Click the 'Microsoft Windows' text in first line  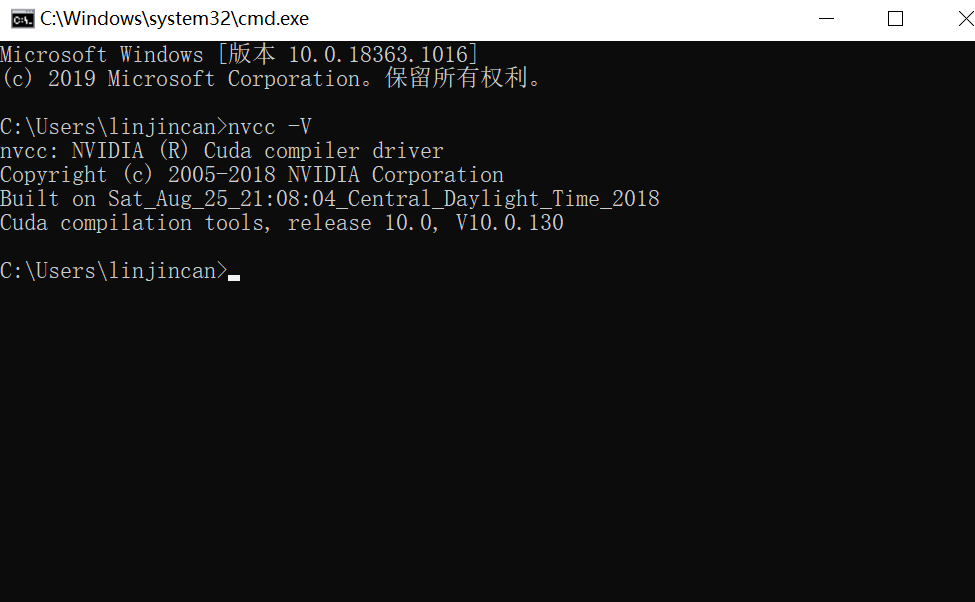pyautogui.click(x=102, y=55)
